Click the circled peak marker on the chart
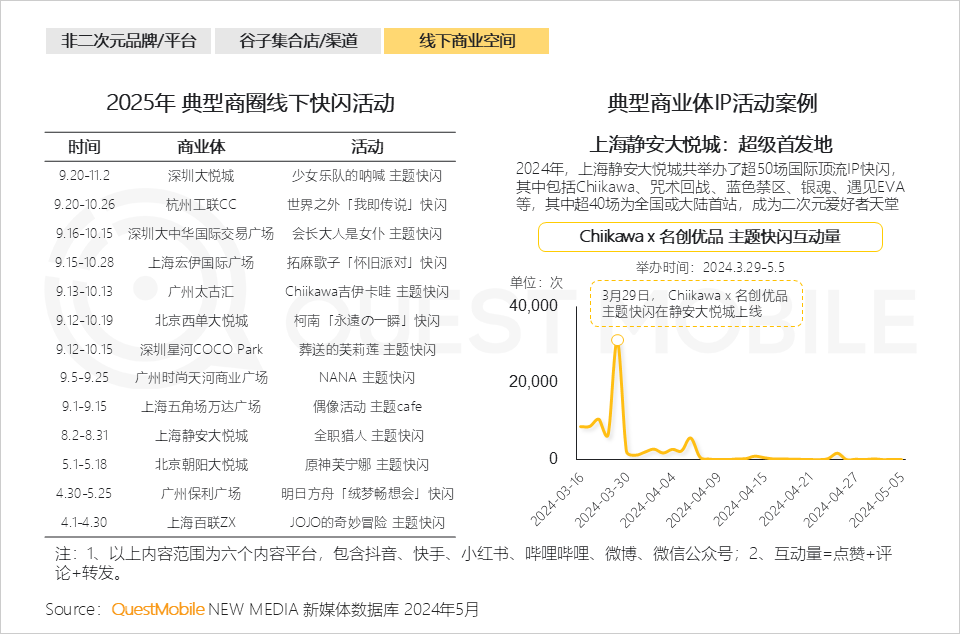 pyautogui.click(x=618, y=342)
